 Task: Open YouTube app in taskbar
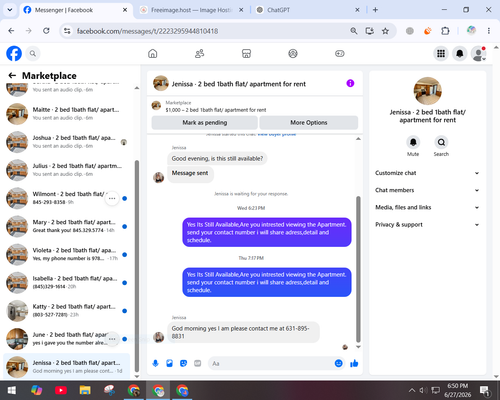coord(61,390)
